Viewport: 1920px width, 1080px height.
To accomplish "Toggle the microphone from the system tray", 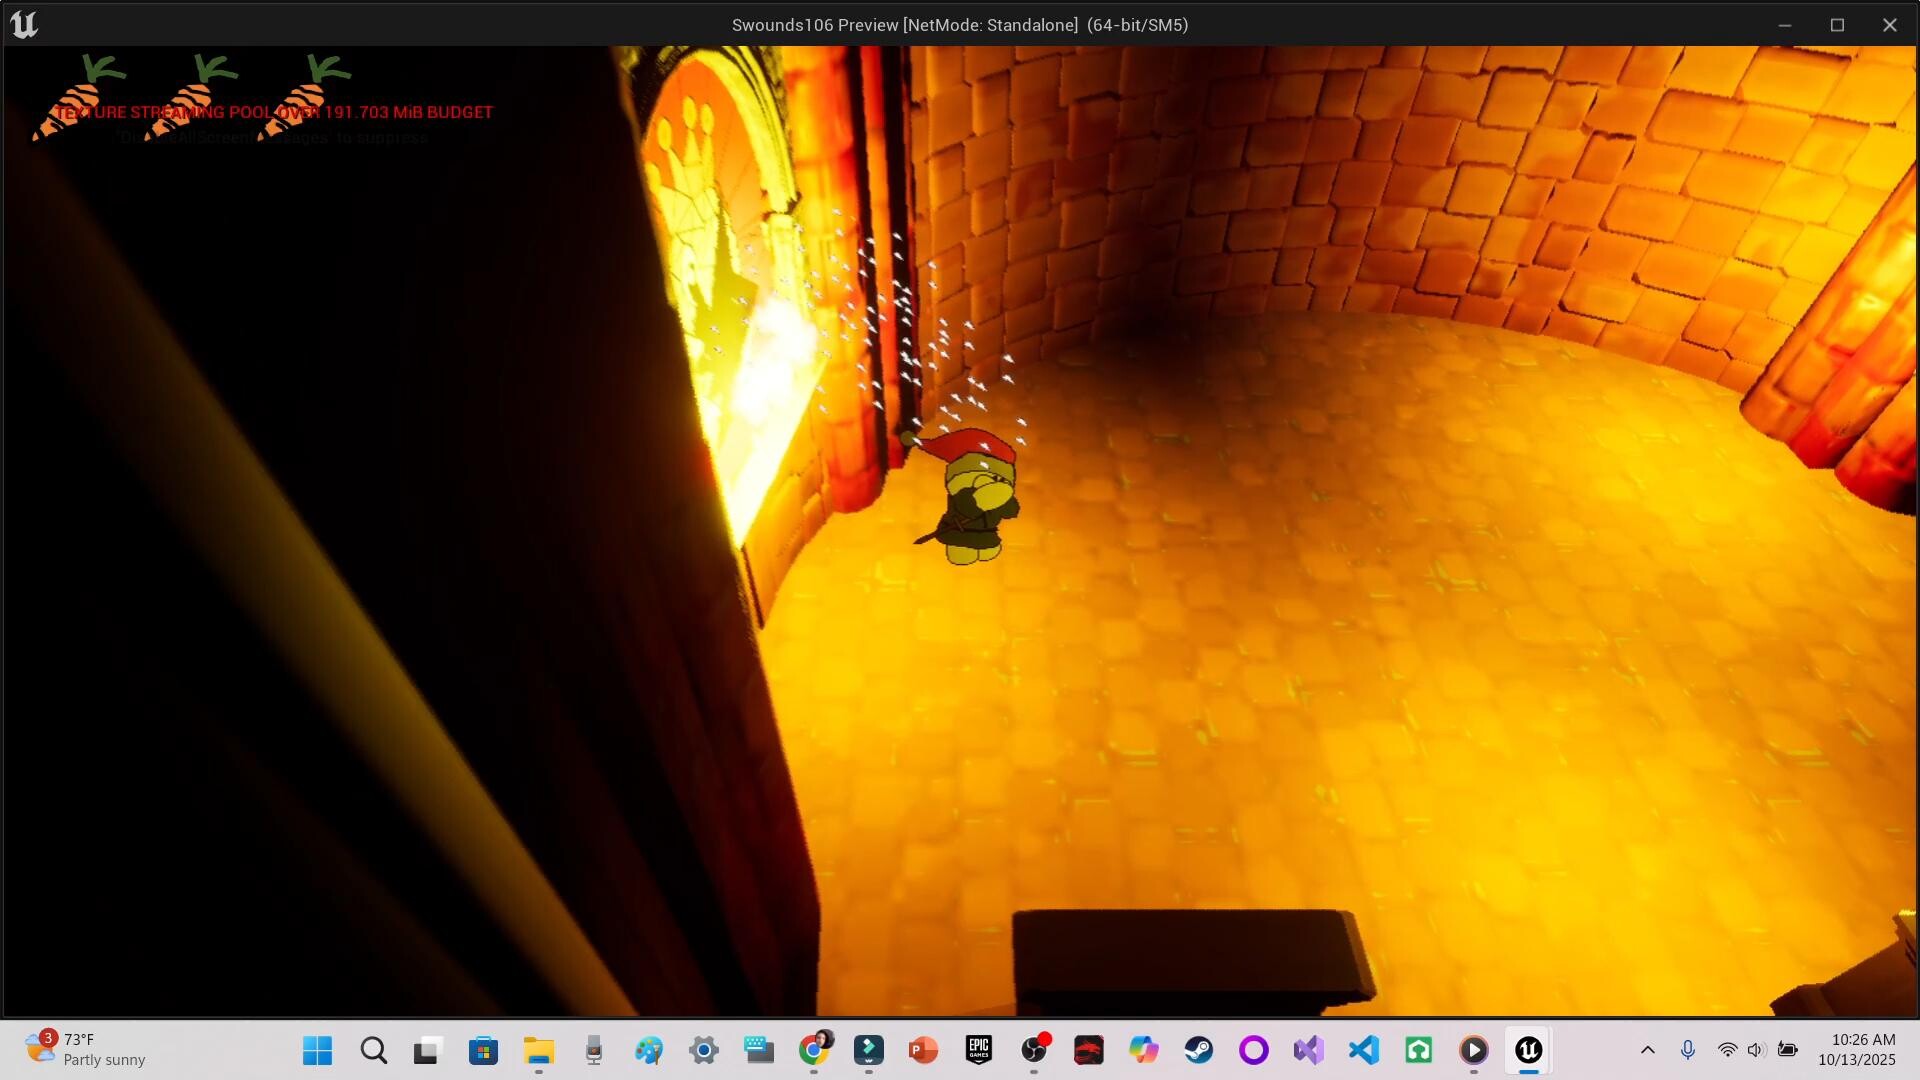I will click(1688, 1050).
